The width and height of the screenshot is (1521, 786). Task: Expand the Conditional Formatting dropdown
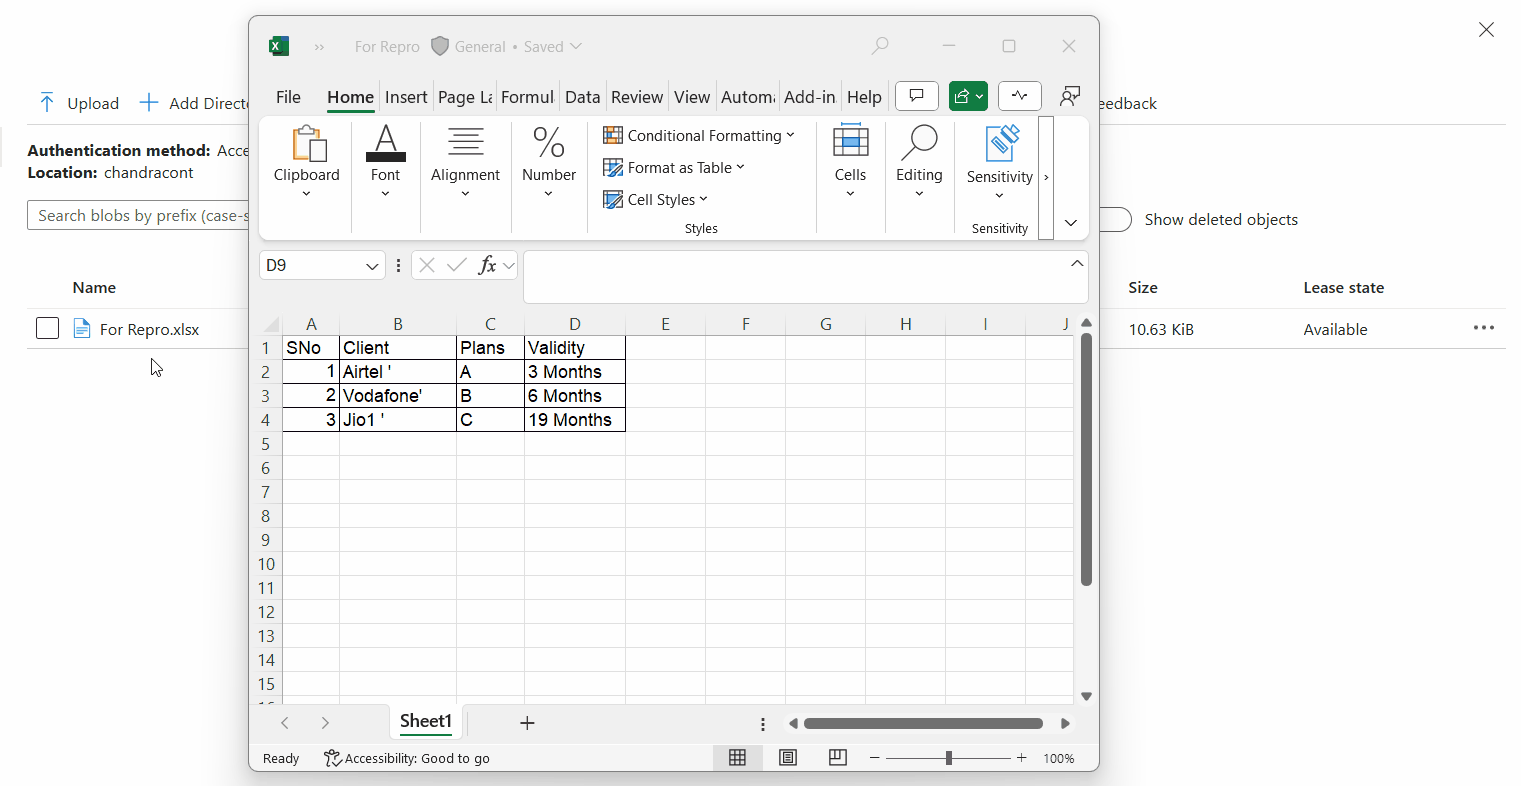coord(791,135)
